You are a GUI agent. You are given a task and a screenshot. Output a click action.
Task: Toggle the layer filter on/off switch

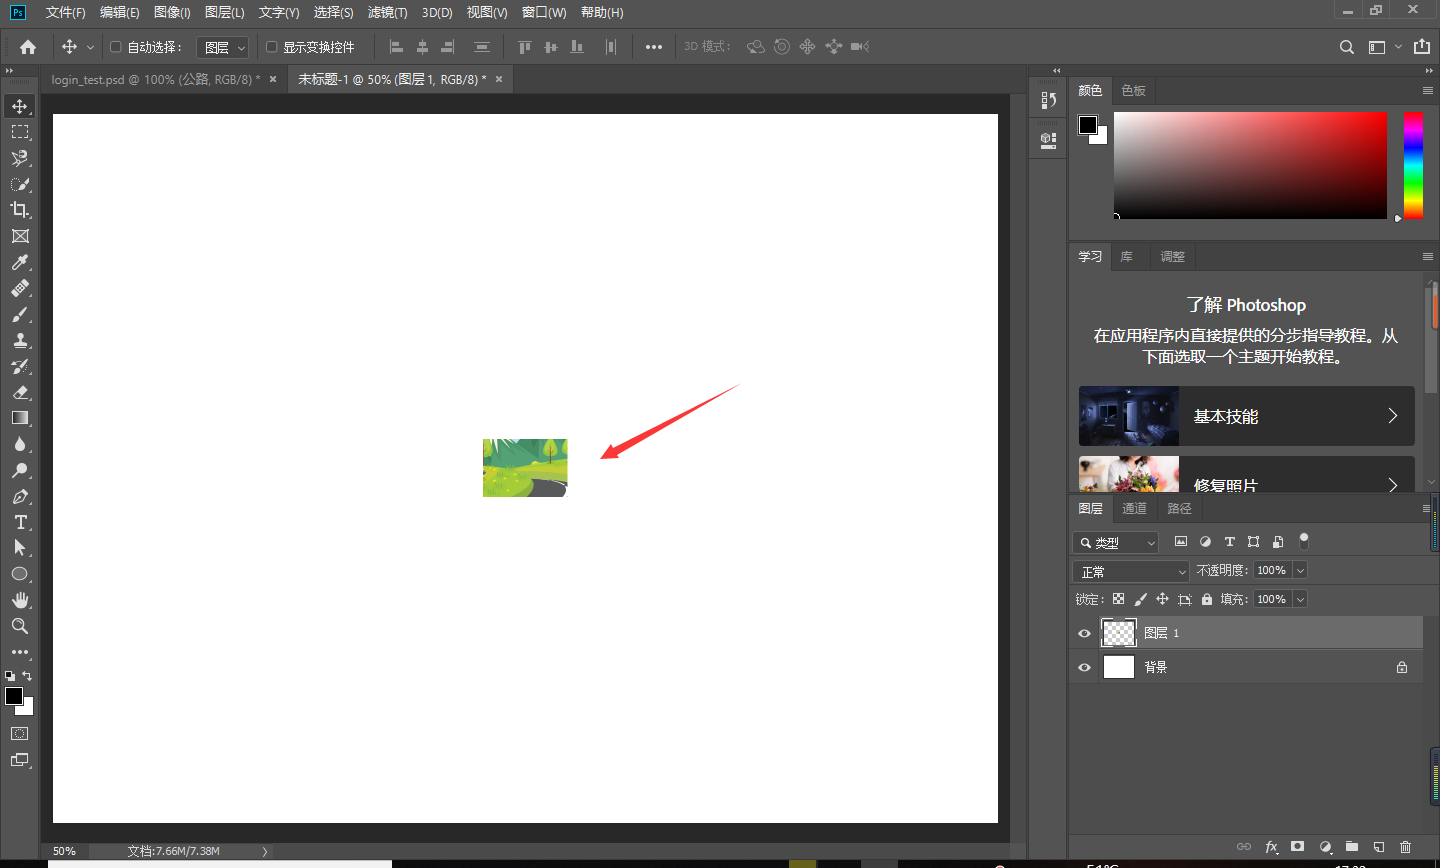(1304, 541)
